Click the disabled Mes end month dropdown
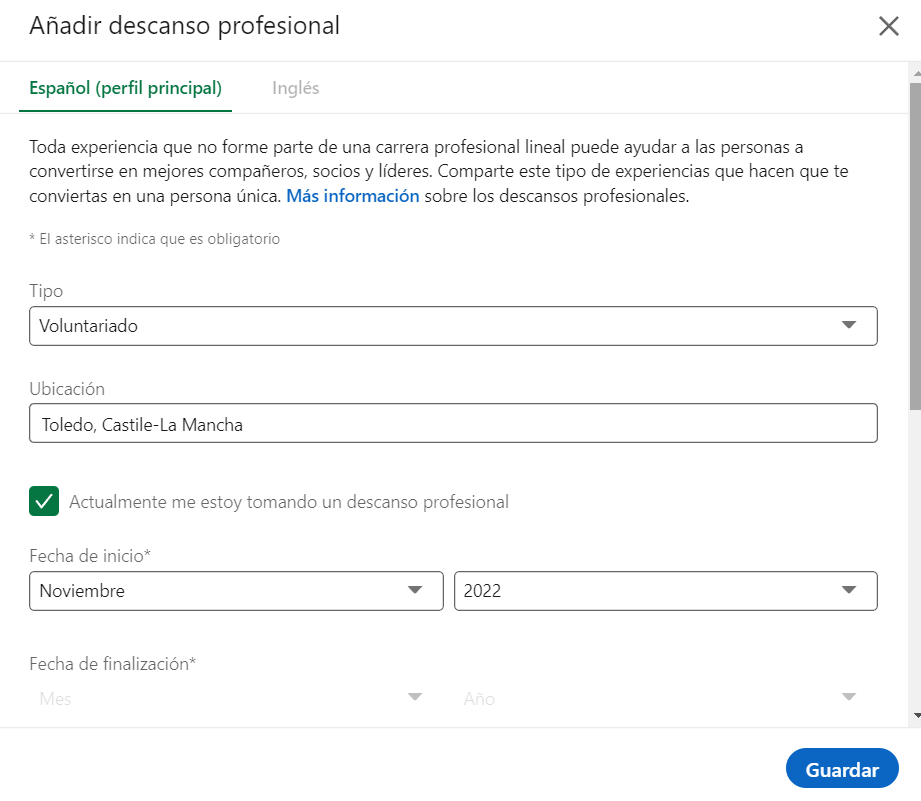Image resolution: width=921 pixels, height=801 pixels. point(236,698)
